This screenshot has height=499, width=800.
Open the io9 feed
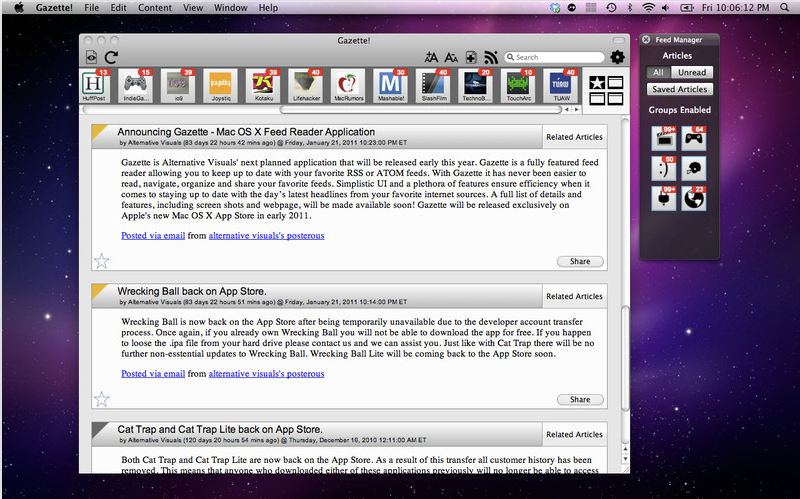(179, 86)
